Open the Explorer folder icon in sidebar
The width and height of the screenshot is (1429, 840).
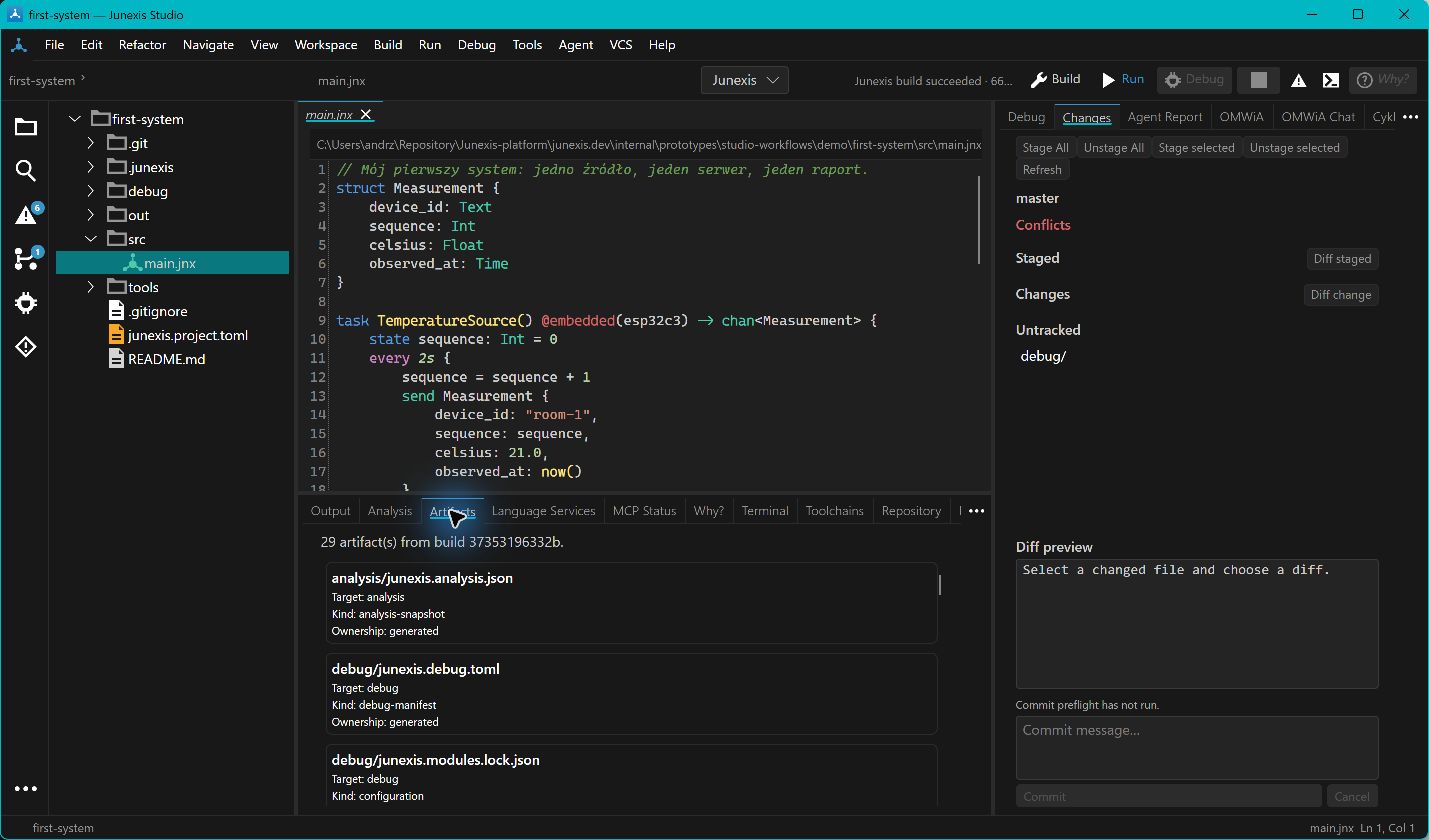26,127
